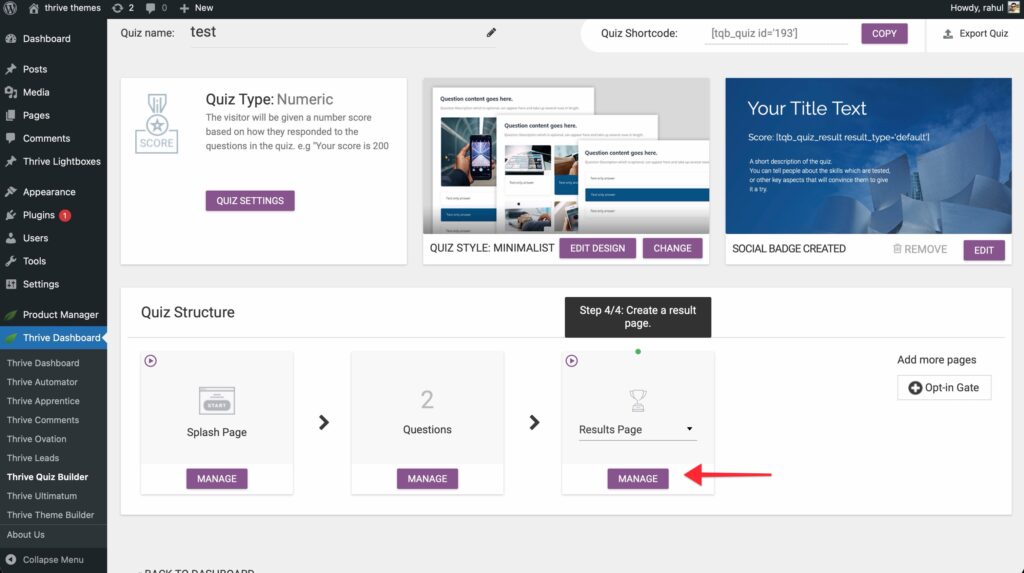Open Plugins in the sidebar menu
1024x573 pixels.
point(39,215)
